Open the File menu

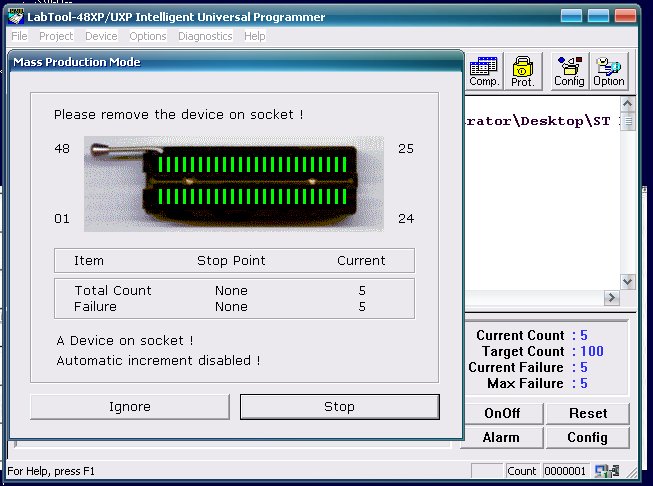click(19, 36)
